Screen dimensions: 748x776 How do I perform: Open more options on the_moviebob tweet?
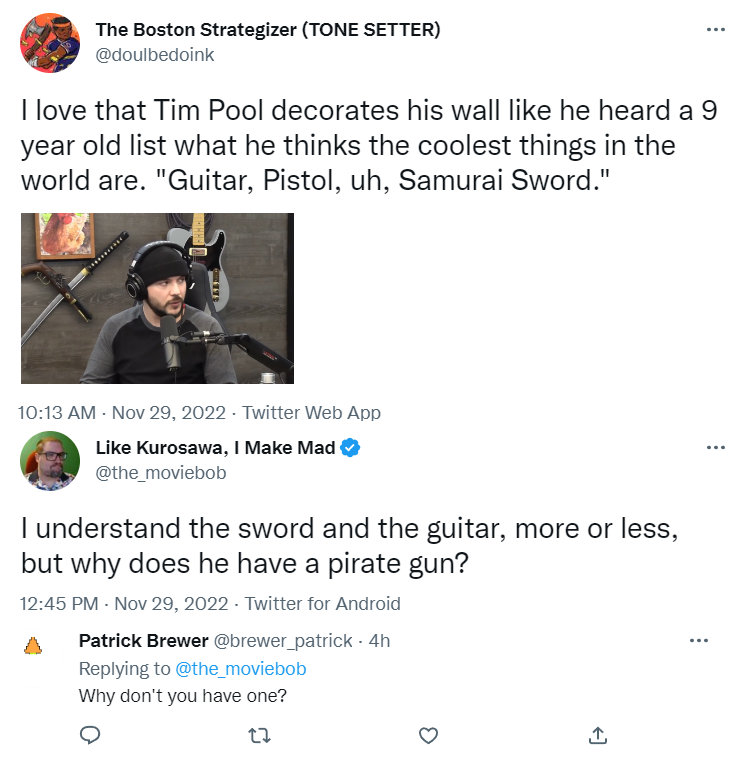(715, 447)
